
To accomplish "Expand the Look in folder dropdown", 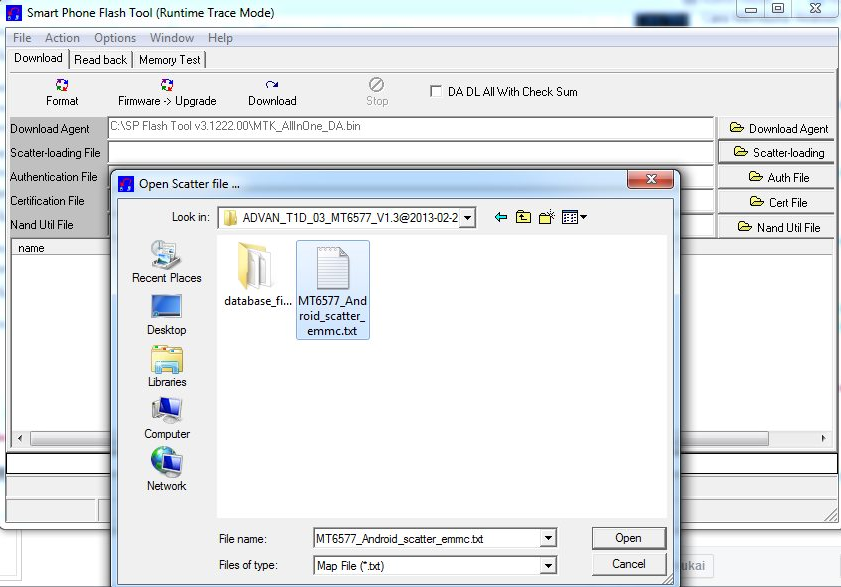I will [467, 218].
